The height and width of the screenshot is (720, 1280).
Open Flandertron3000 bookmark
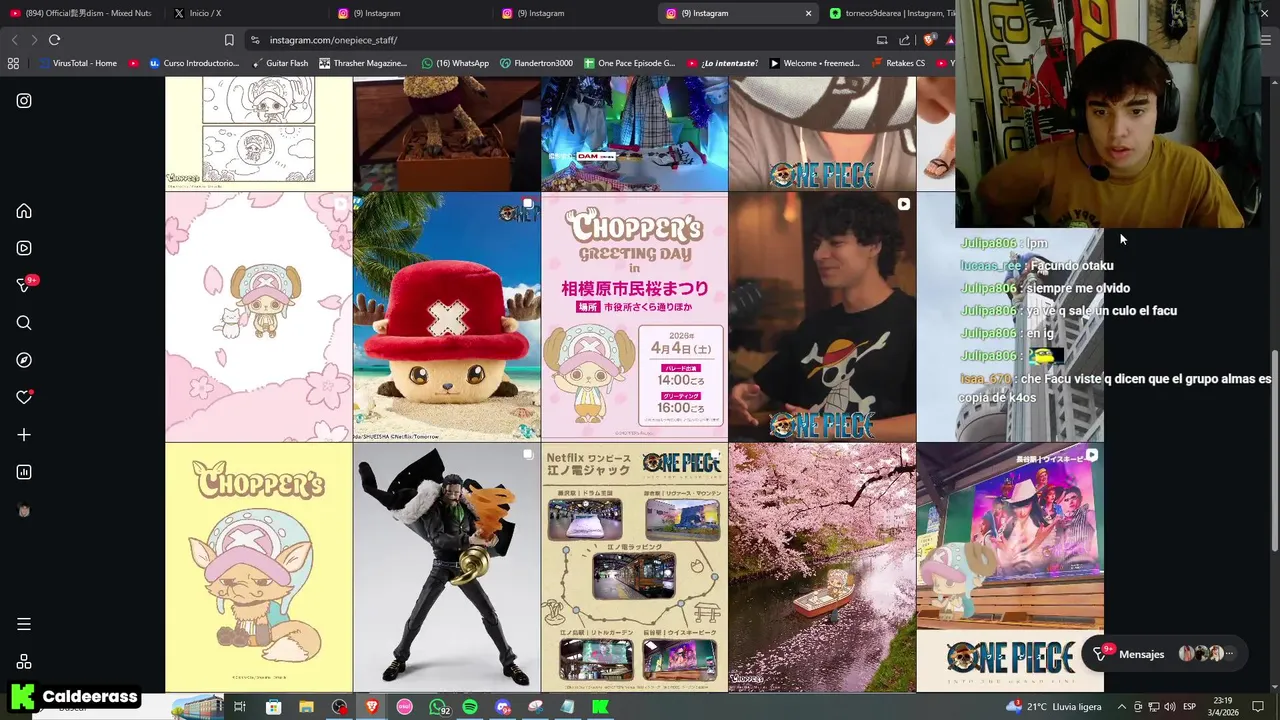click(x=536, y=63)
